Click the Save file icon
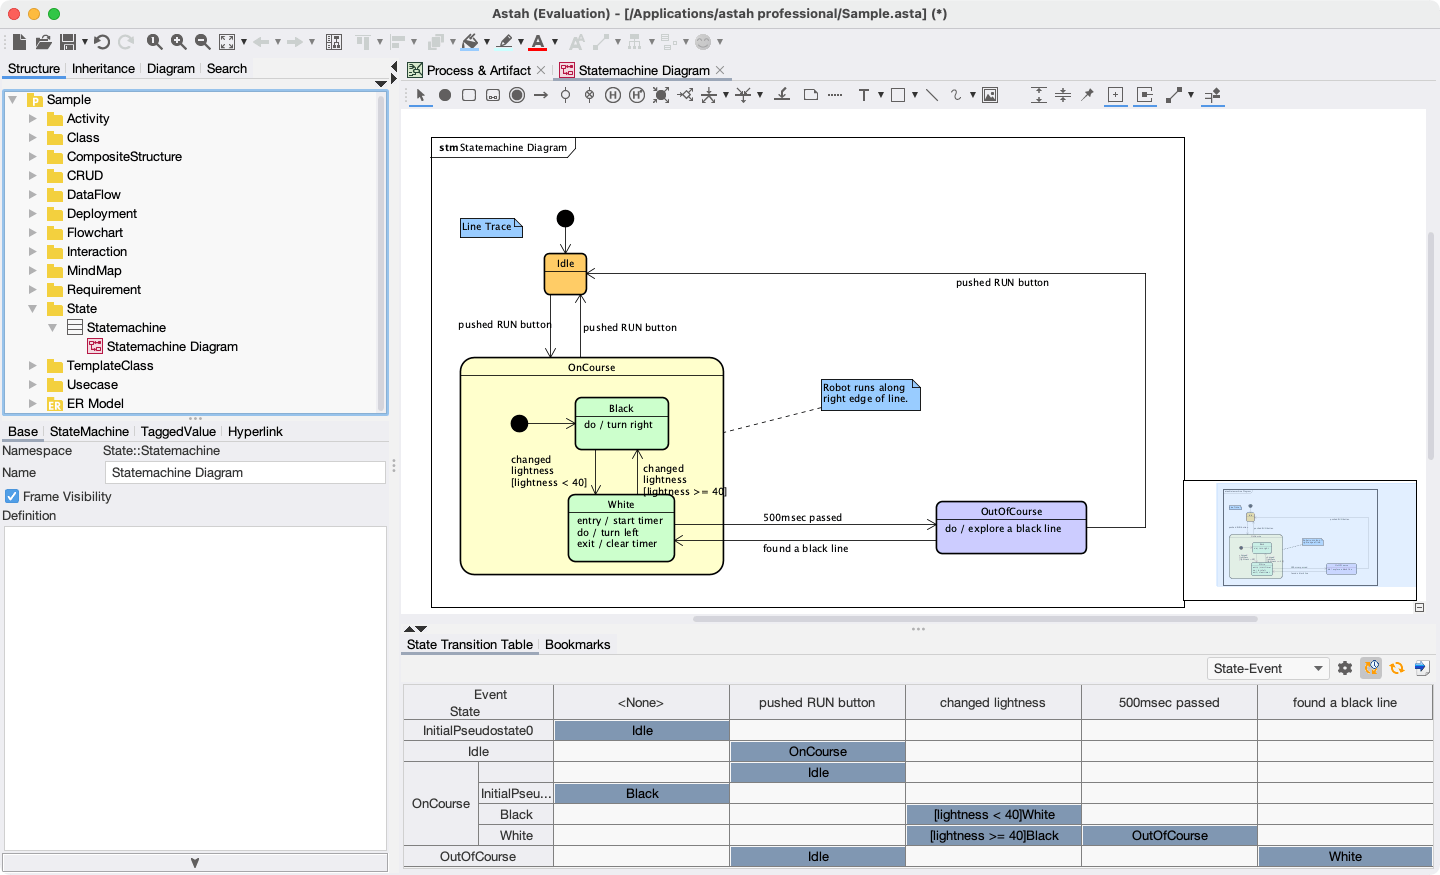This screenshot has height=875, width=1440. (68, 42)
